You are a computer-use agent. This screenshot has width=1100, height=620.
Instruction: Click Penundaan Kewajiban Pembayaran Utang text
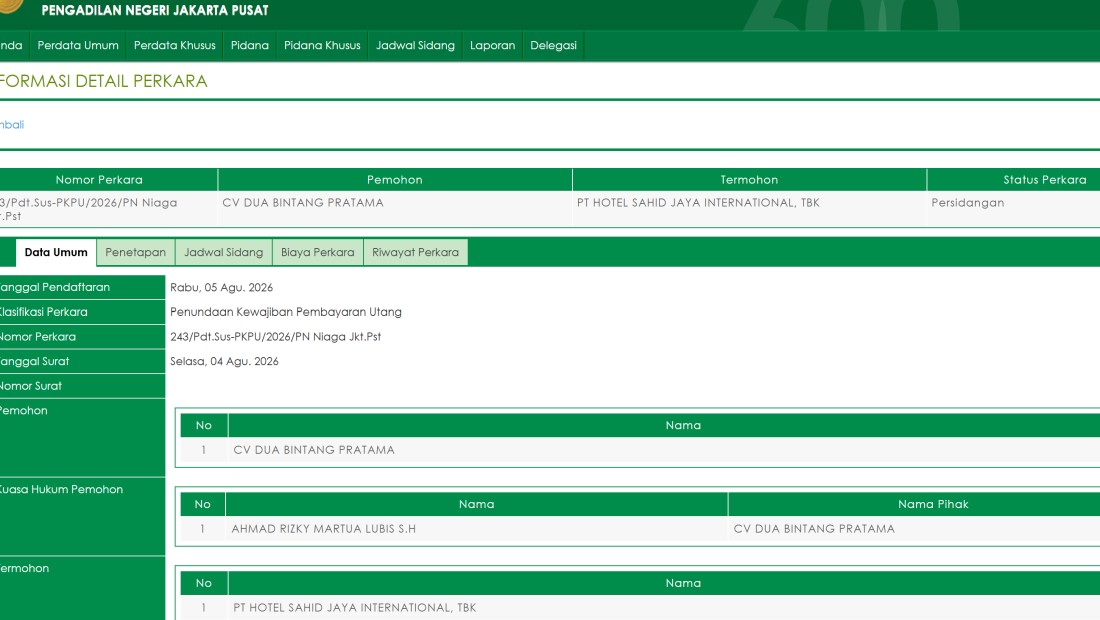pos(286,312)
